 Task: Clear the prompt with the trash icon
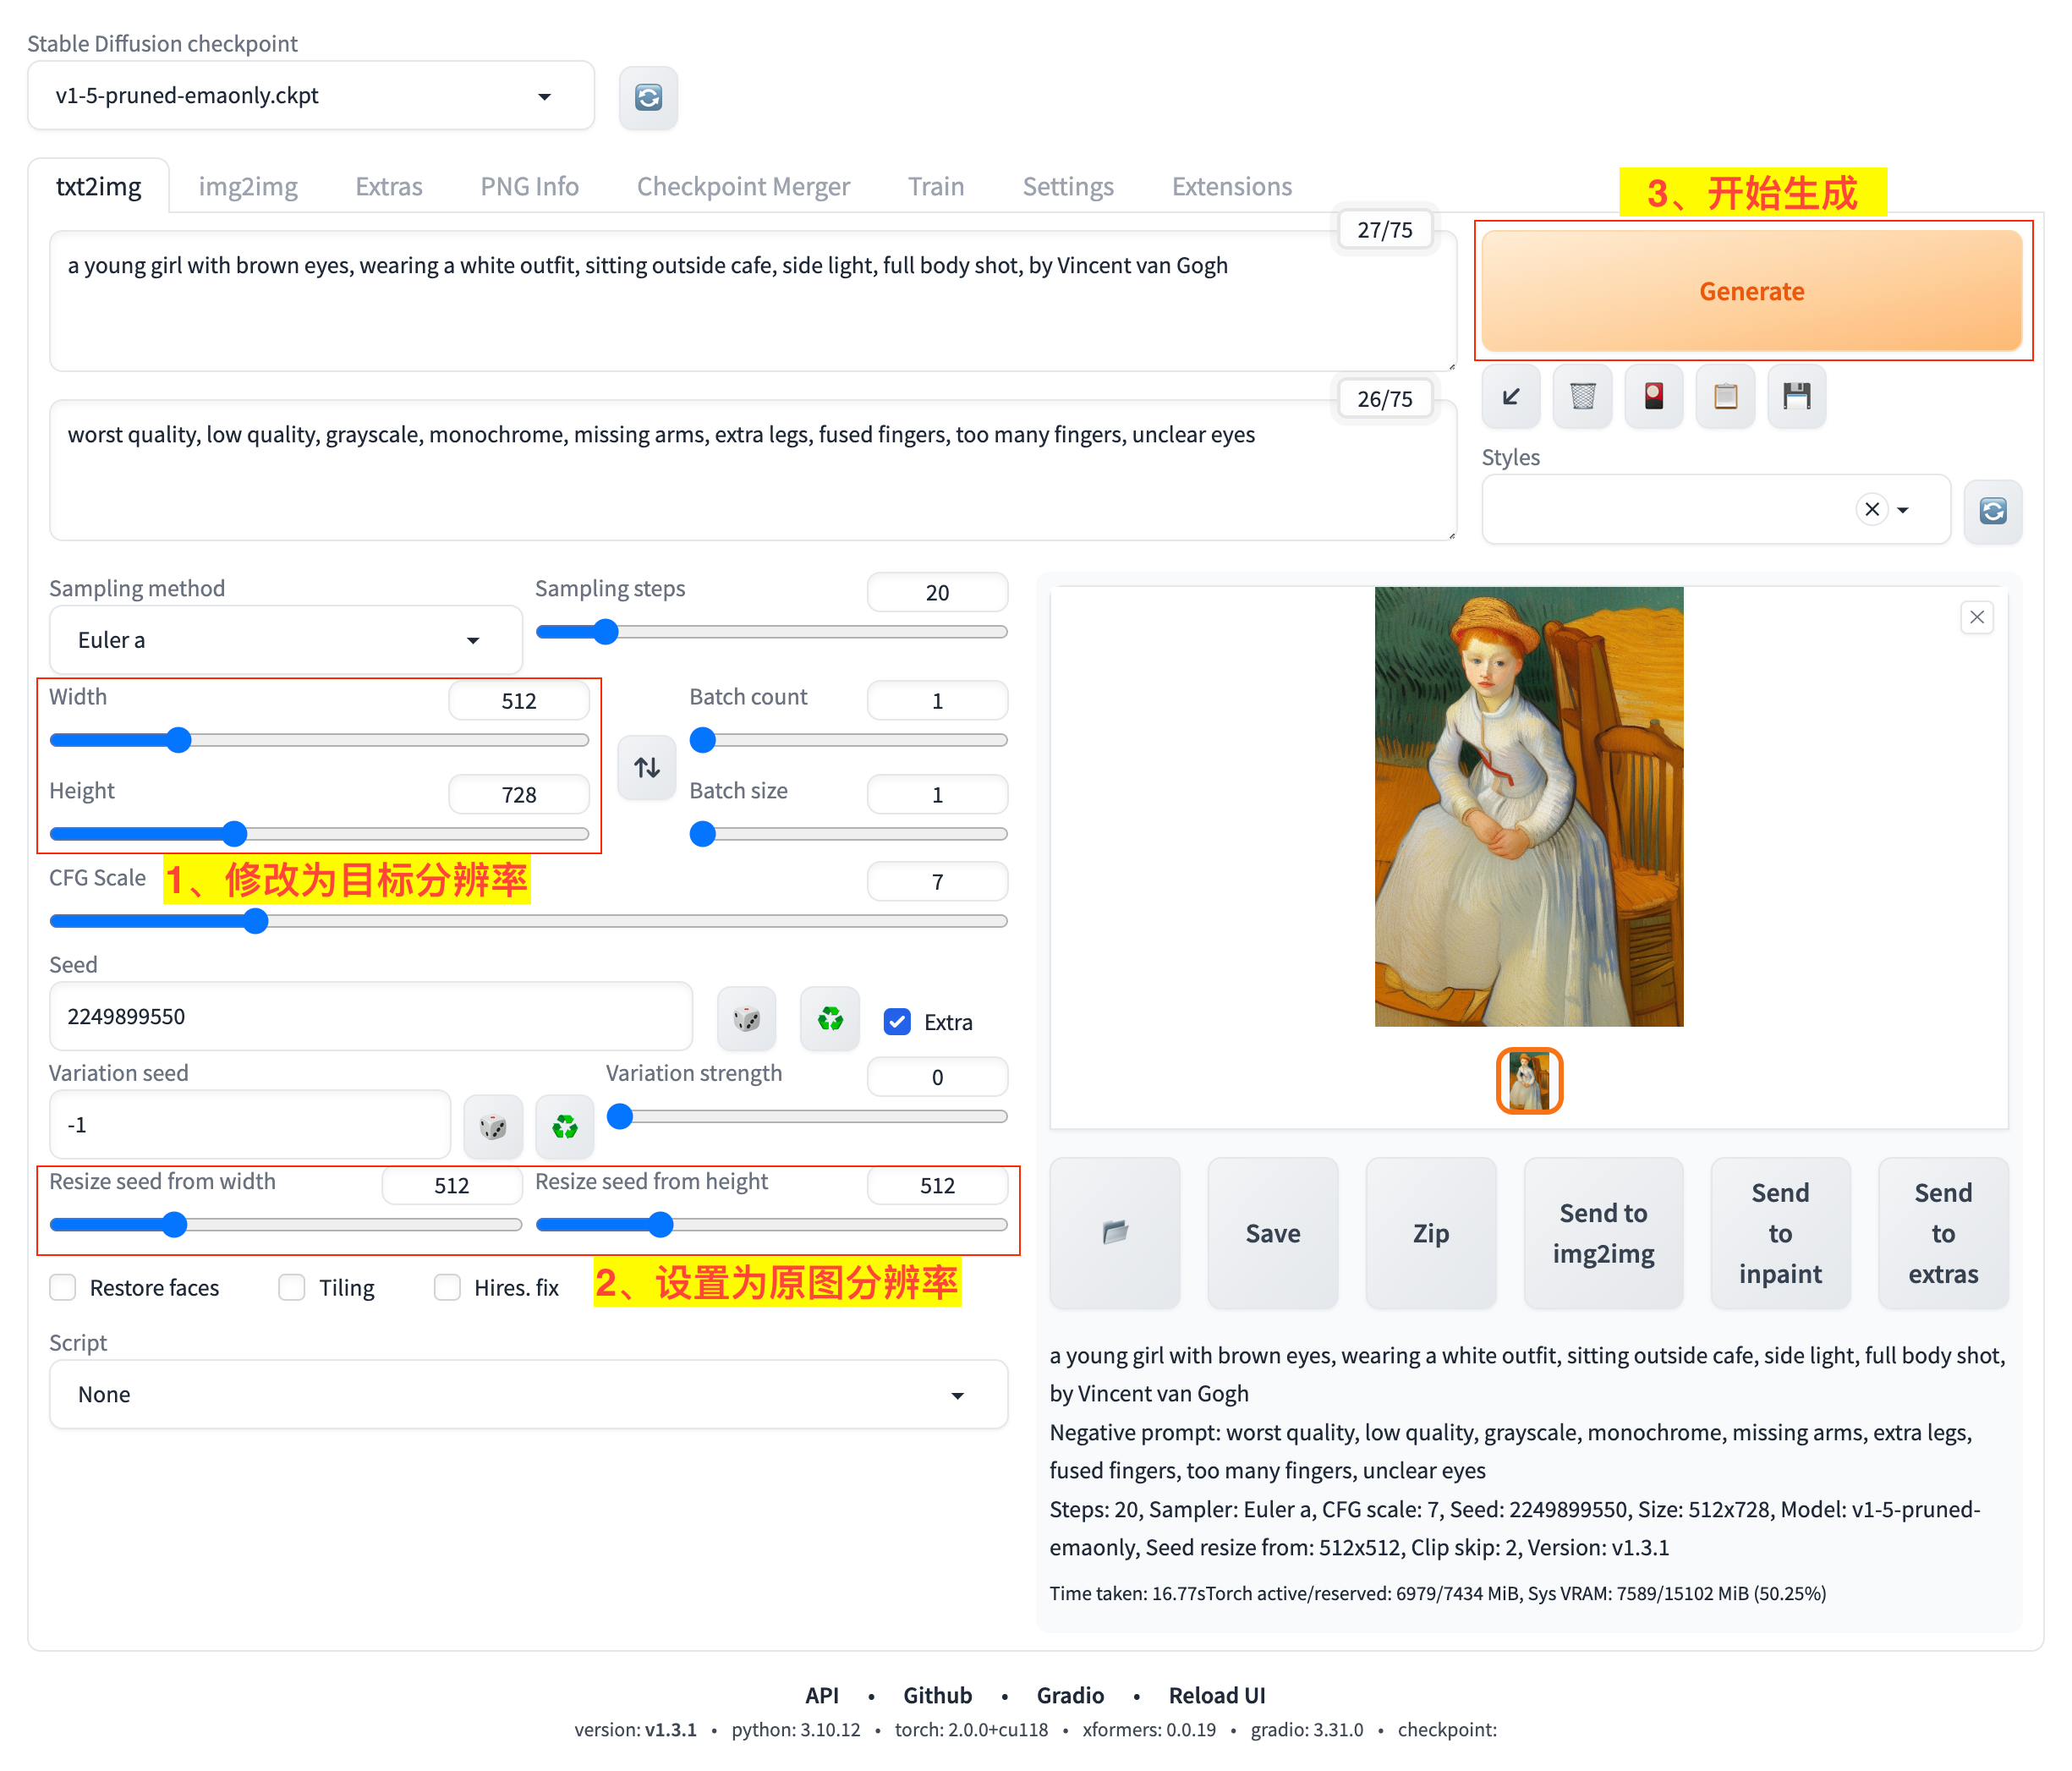(x=1582, y=397)
